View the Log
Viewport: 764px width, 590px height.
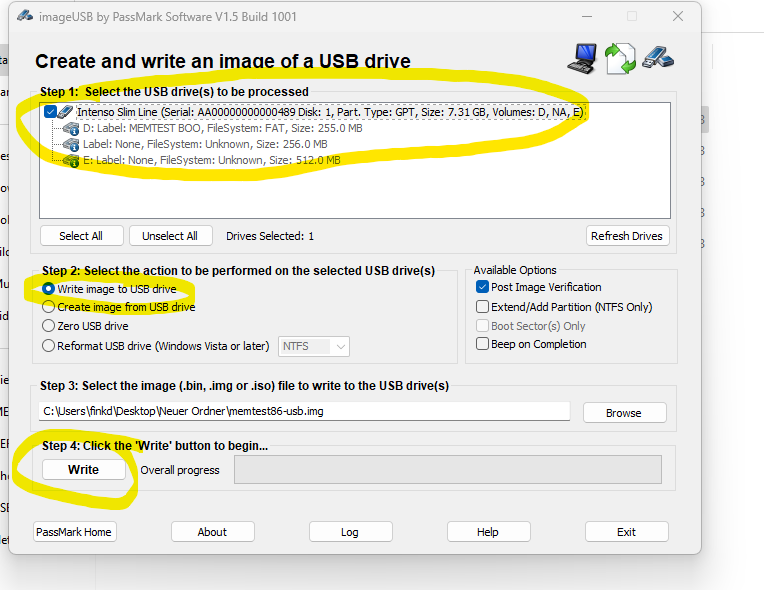coord(350,532)
